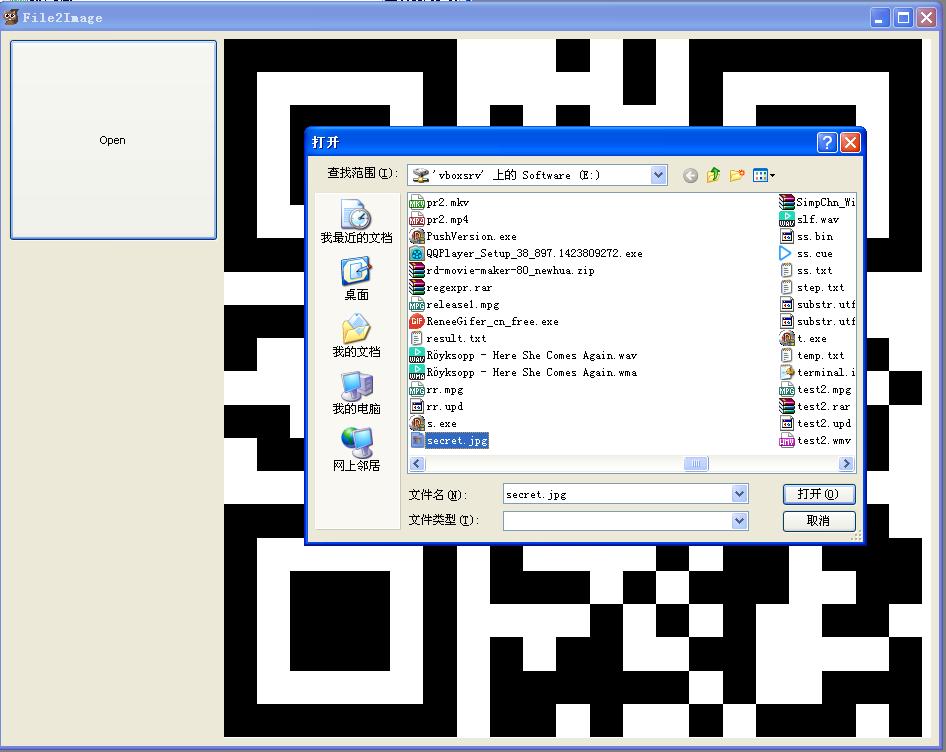Image resolution: width=946 pixels, height=752 pixels.
Task: Select ReneeGifer_cn_free.exe file icon
Action: point(417,321)
